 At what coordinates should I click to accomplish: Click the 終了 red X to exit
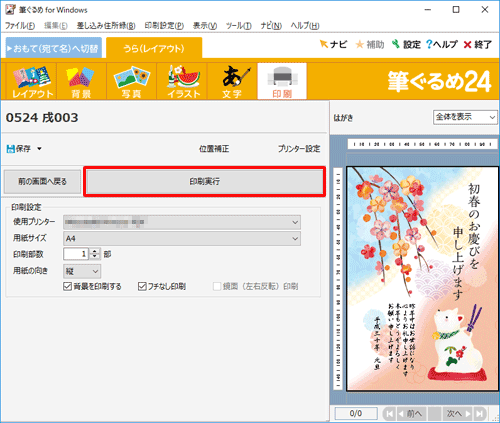pyautogui.click(x=478, y=44)
